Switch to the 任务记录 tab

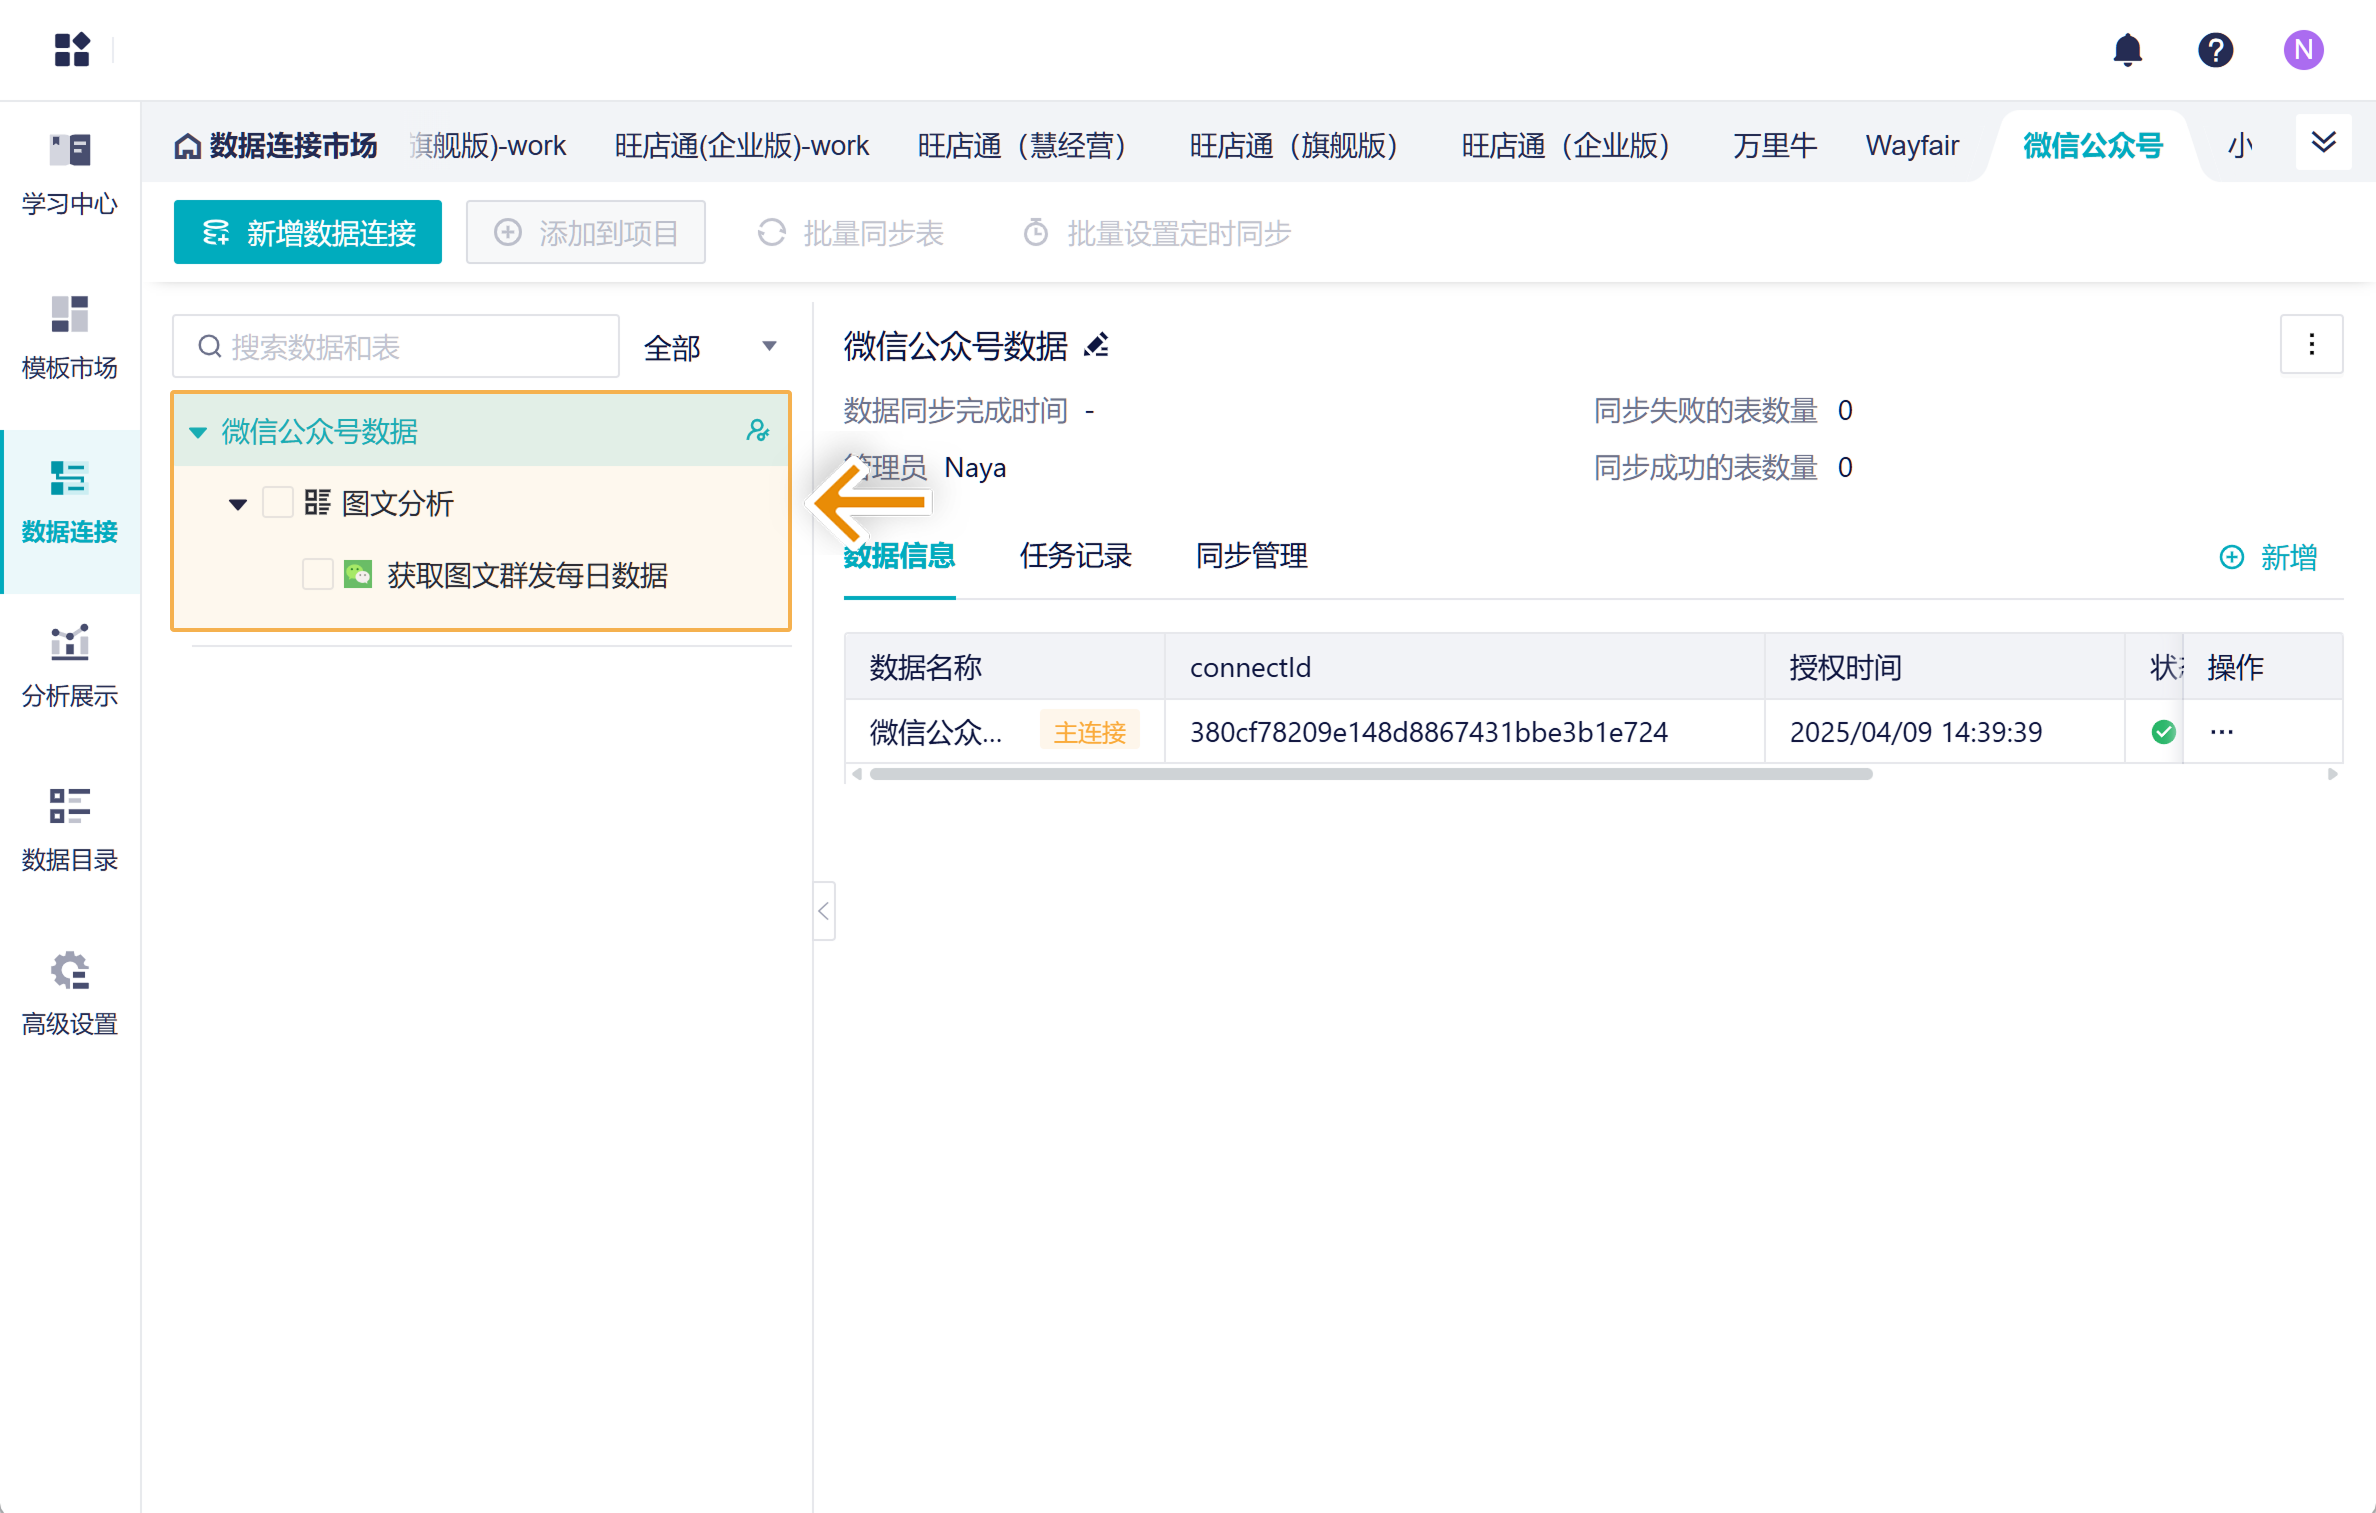pos(1075,556)
